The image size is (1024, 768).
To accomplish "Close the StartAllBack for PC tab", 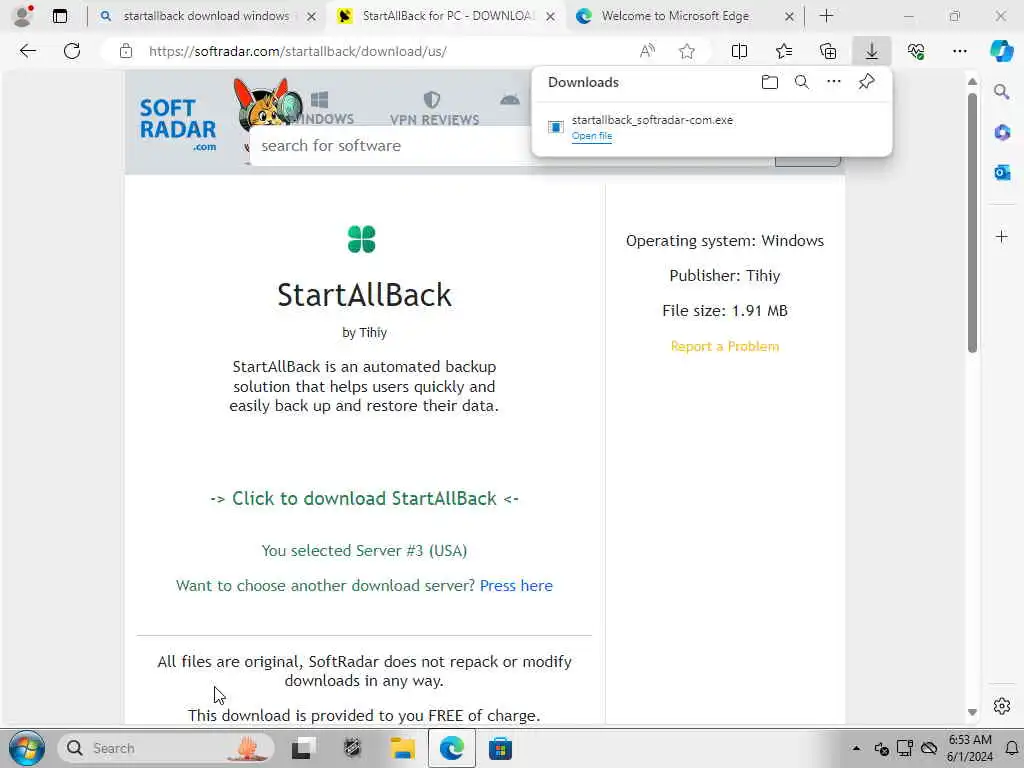I will point(551,16).
